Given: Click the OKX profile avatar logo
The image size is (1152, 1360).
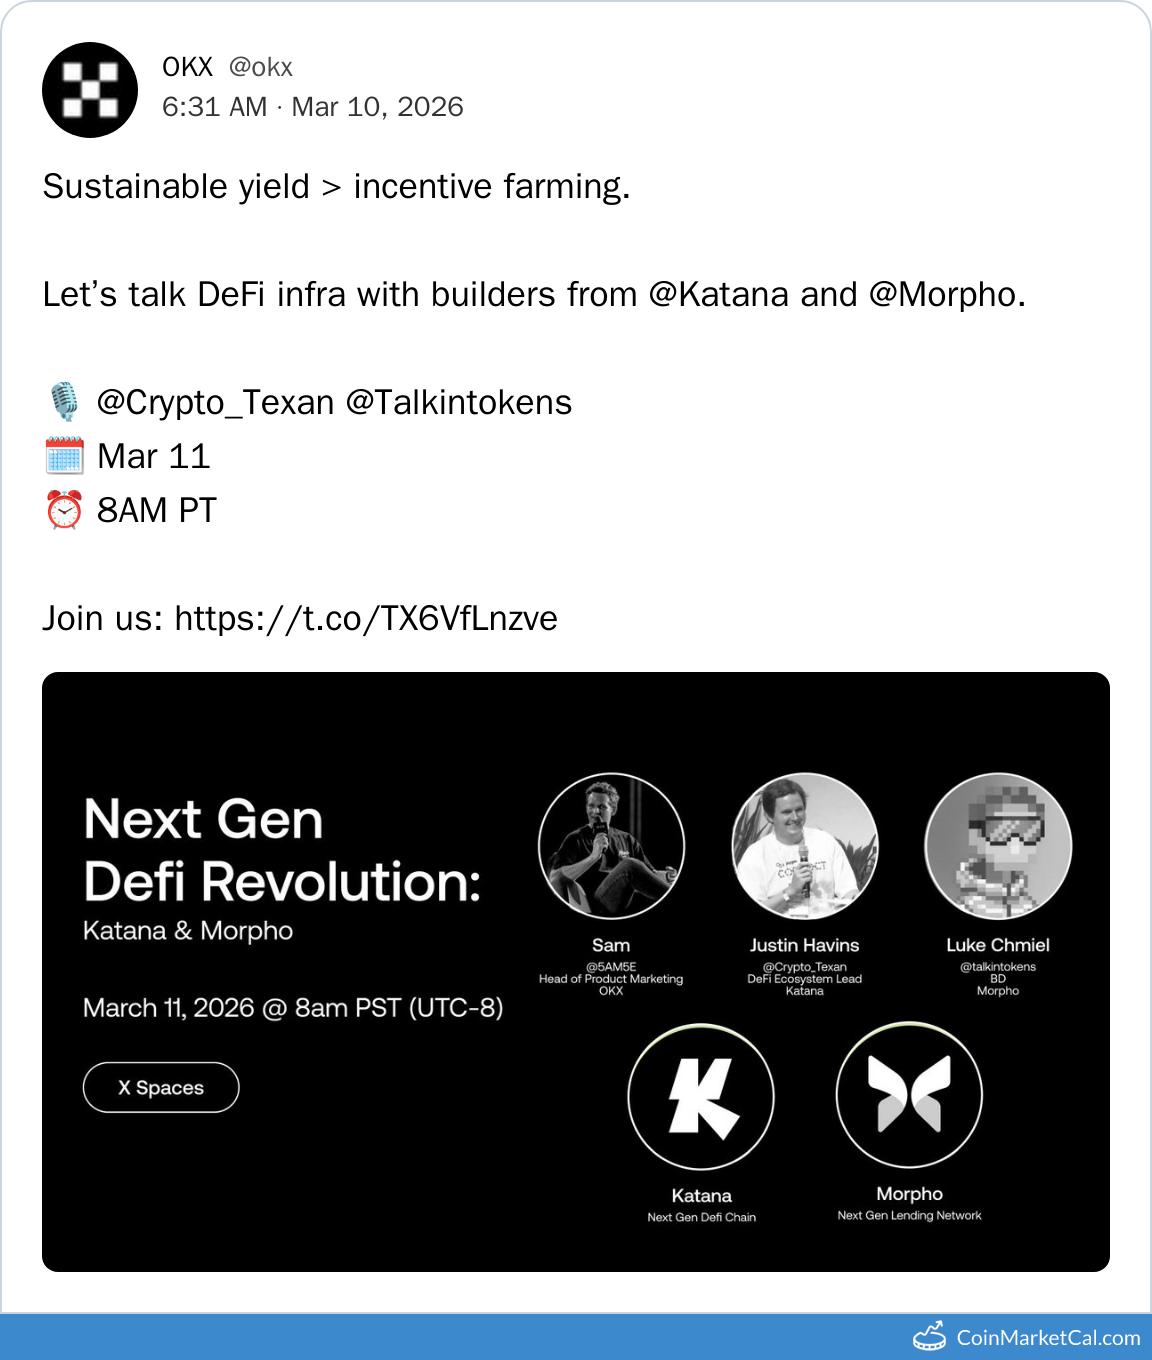Looking at the screenshot, I should tap(90, 90).
